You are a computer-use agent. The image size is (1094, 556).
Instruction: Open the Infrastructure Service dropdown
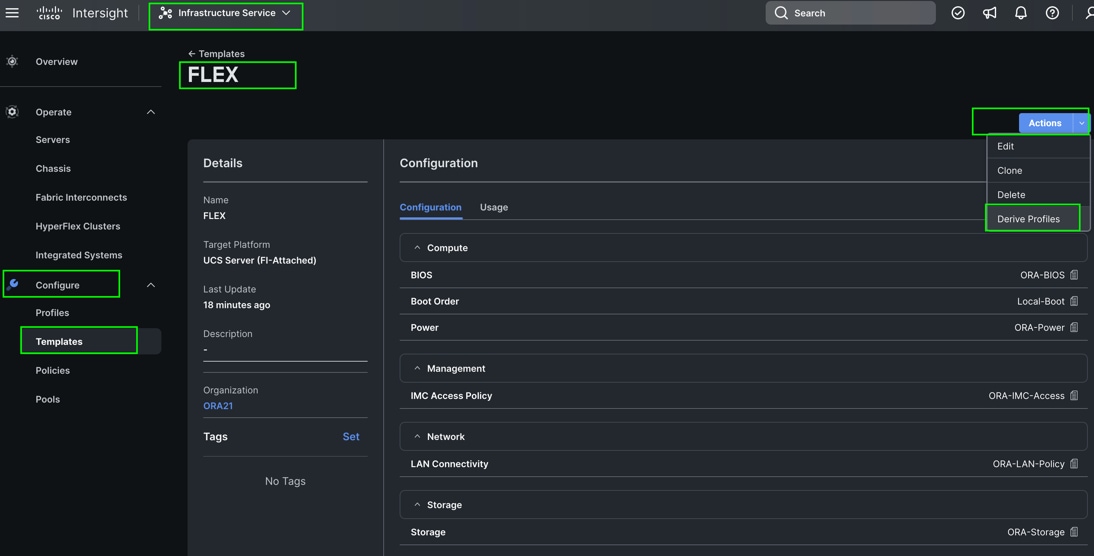point(226,13)
